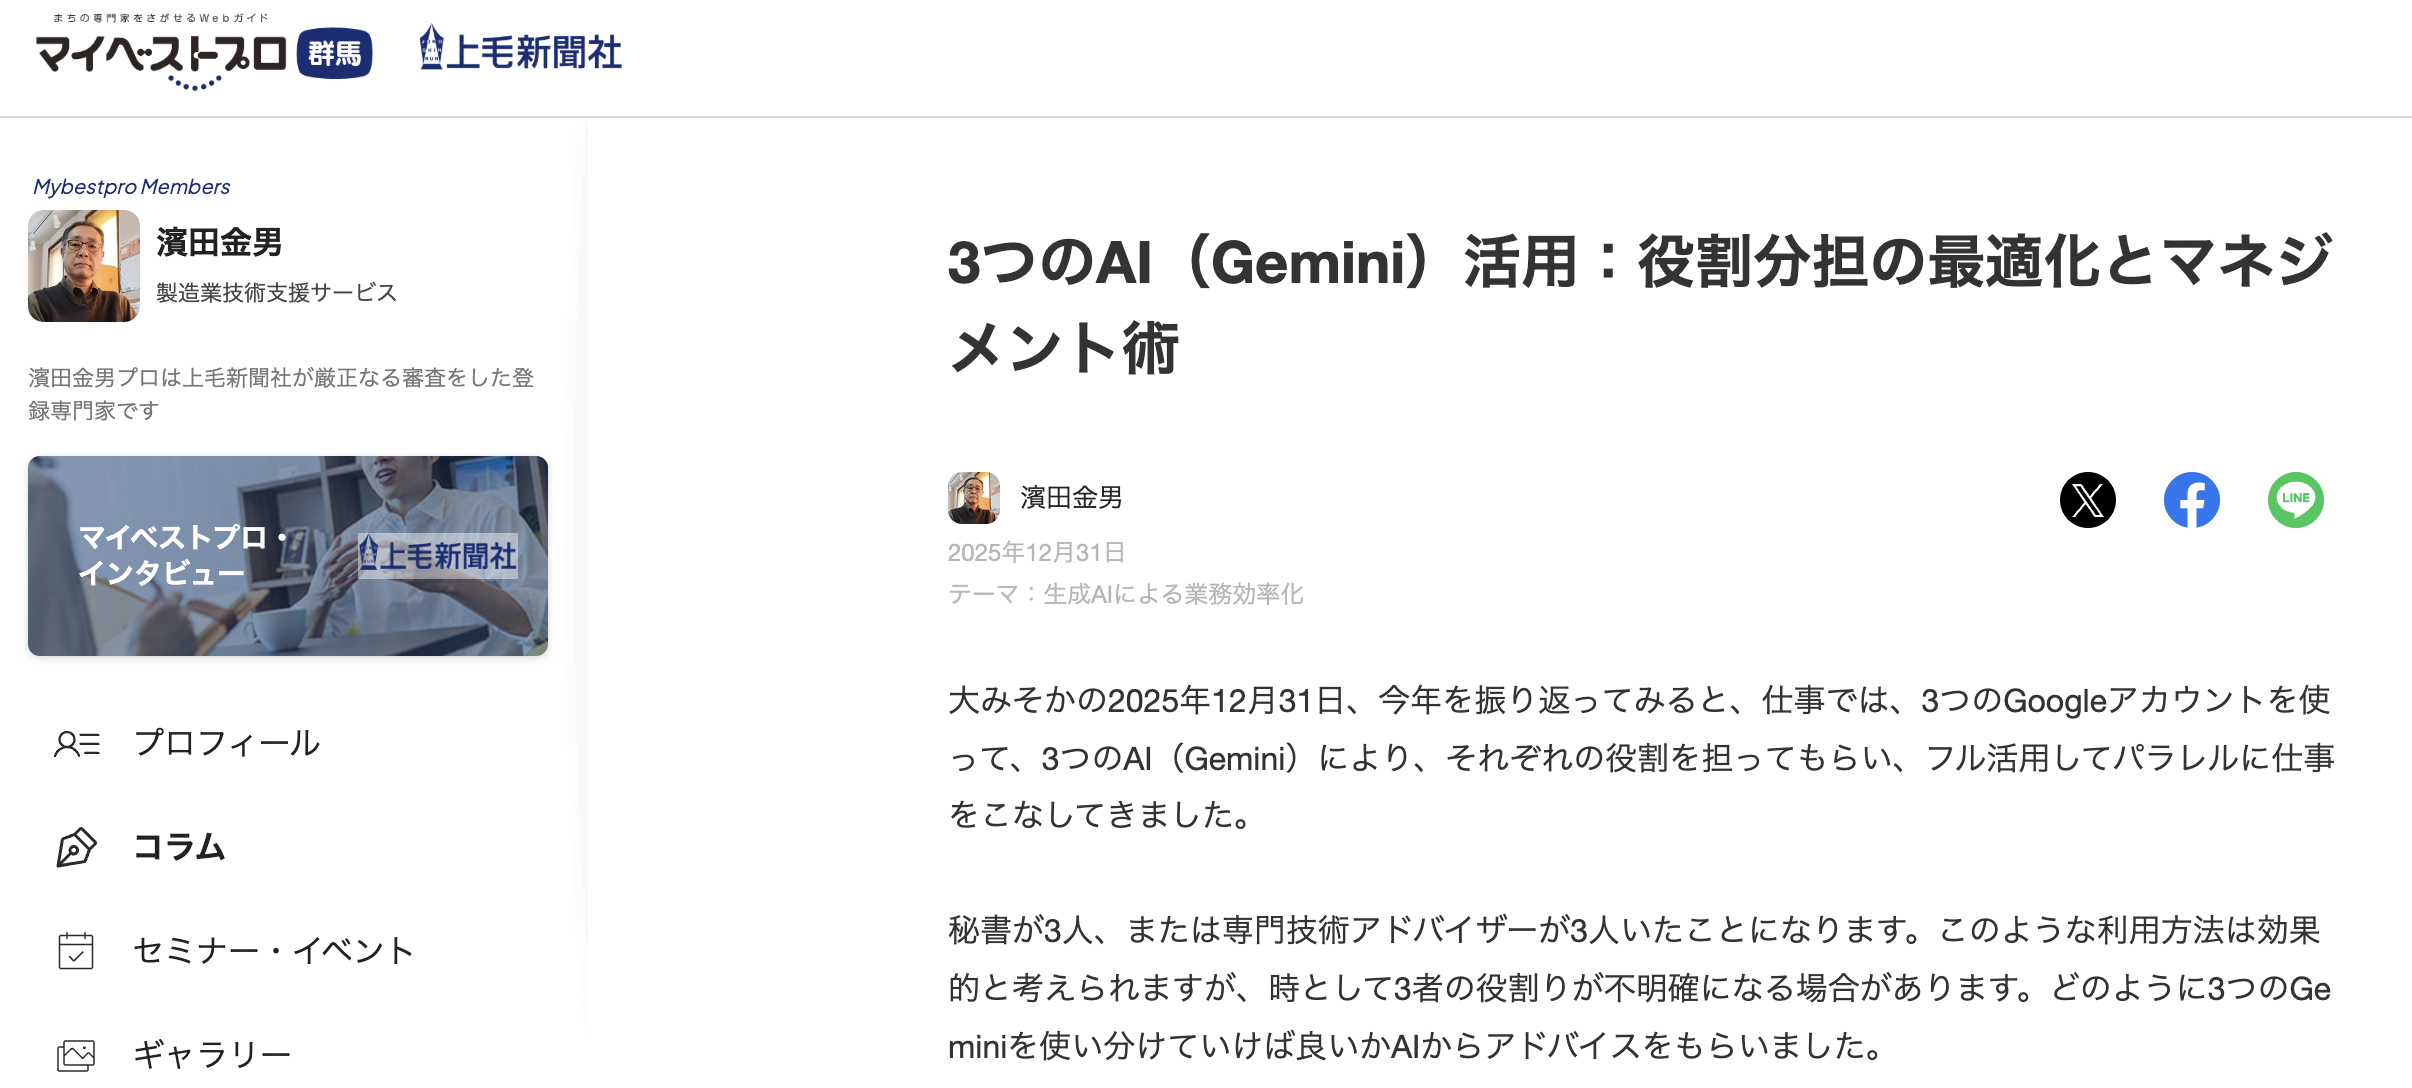Share the article on Facebook
This screenshot has width=2412, height=1088.
(2191, 500)
